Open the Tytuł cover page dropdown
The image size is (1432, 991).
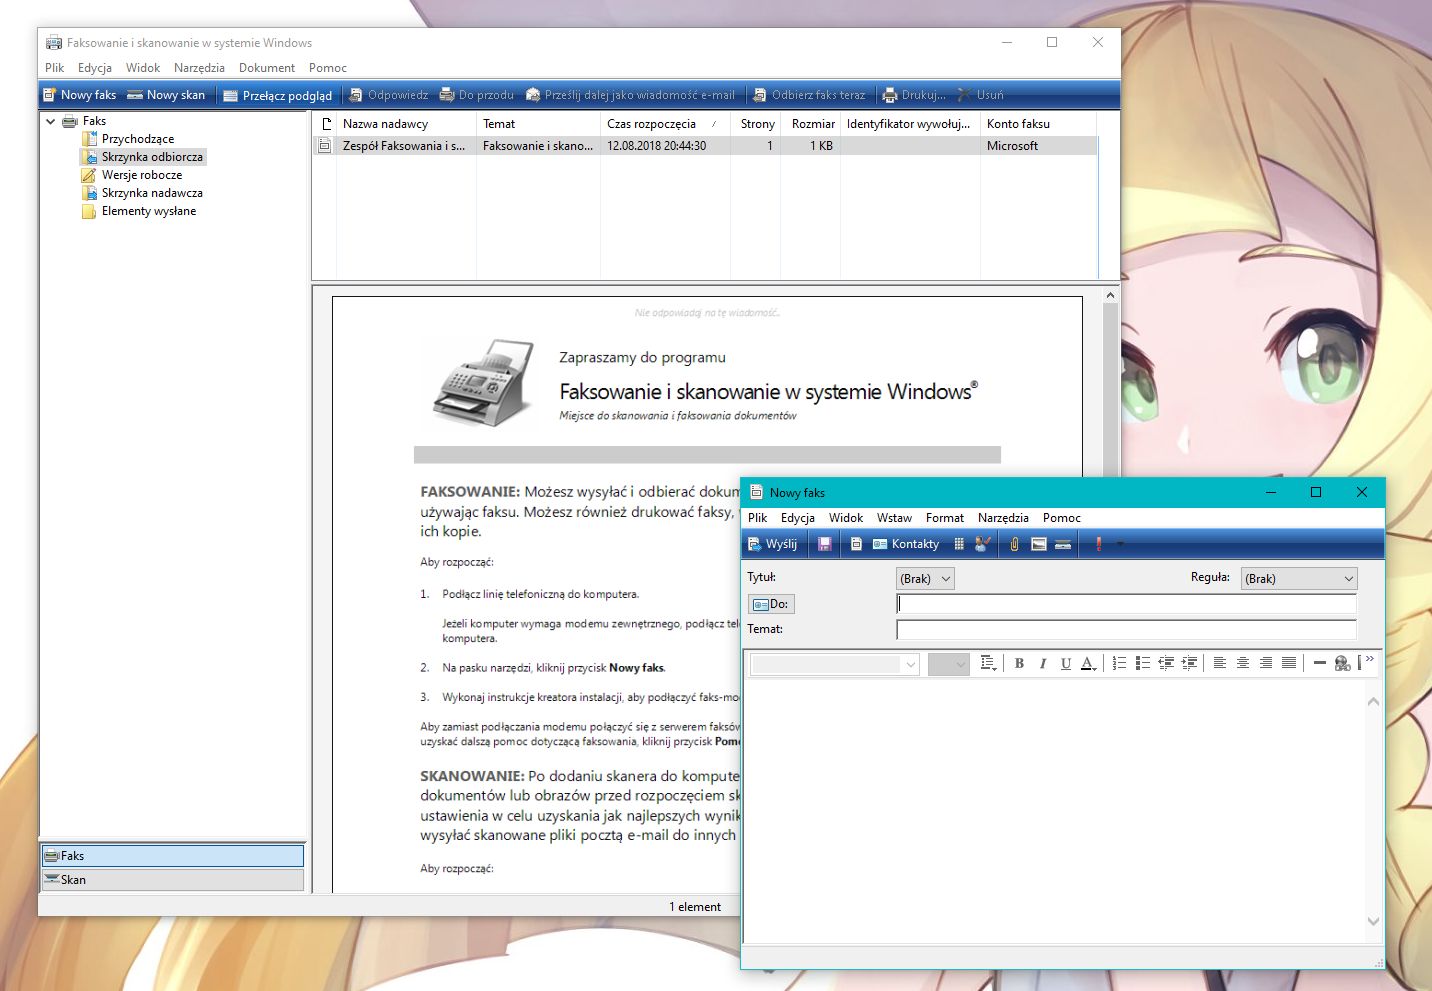click(x=925, y=579)
